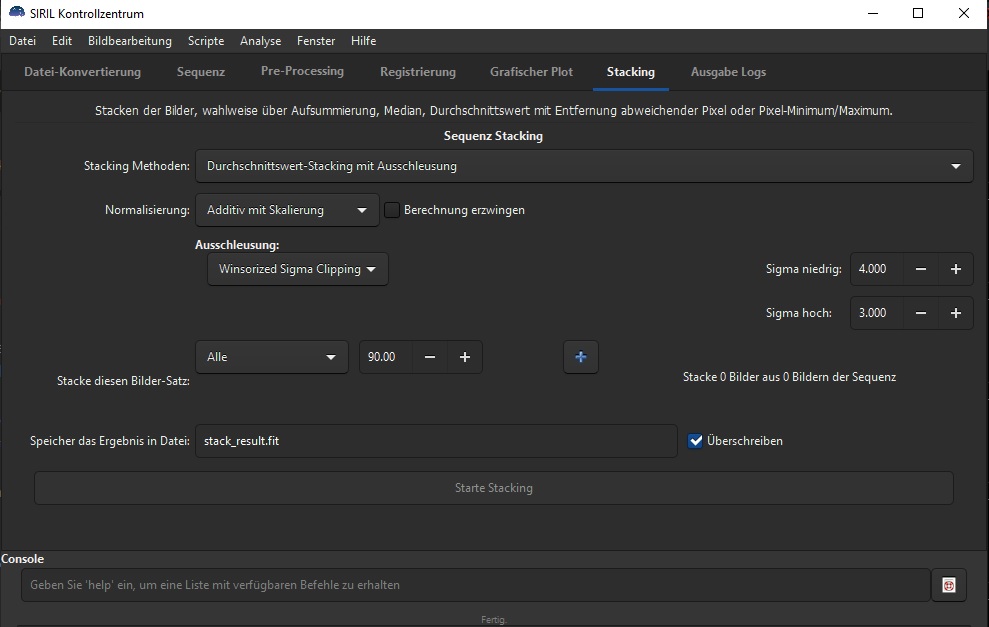
Task: Open the Datei menu
Action: click(x=22, y=41)
